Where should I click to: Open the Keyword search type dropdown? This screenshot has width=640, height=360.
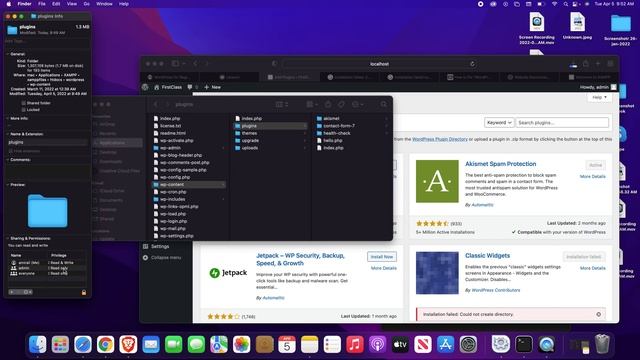click(499, 122)
